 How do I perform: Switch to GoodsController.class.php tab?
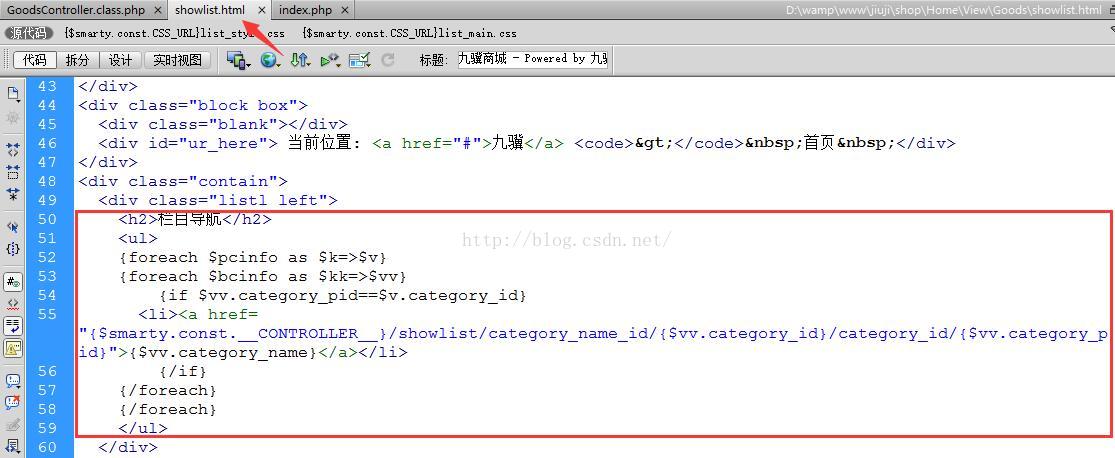click(75, 10)
